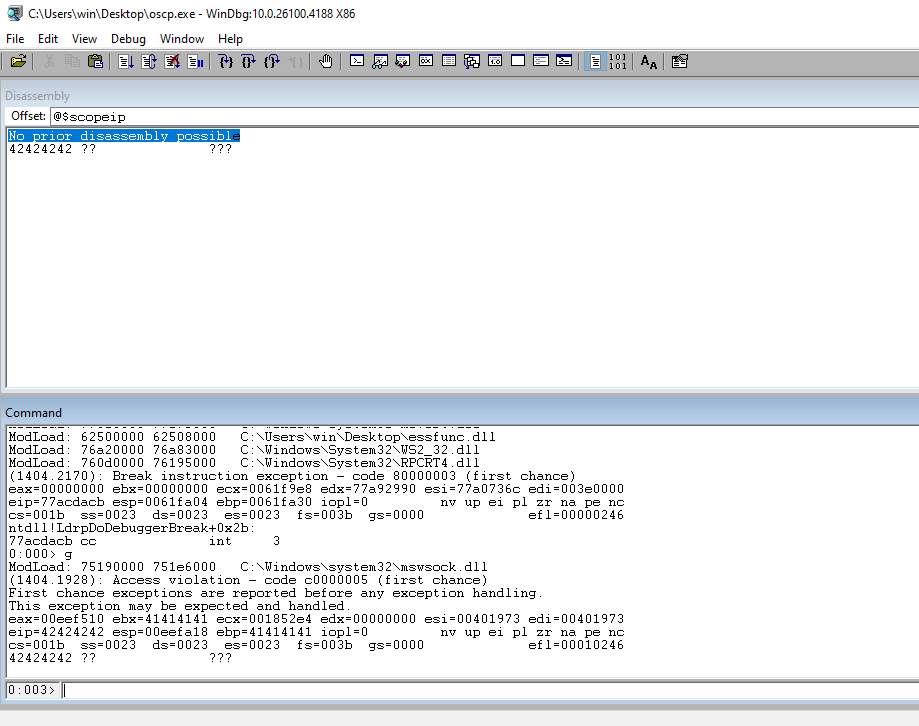Expand the View menu
Screen dimensions: 919x726
click(x=85, y=38)
